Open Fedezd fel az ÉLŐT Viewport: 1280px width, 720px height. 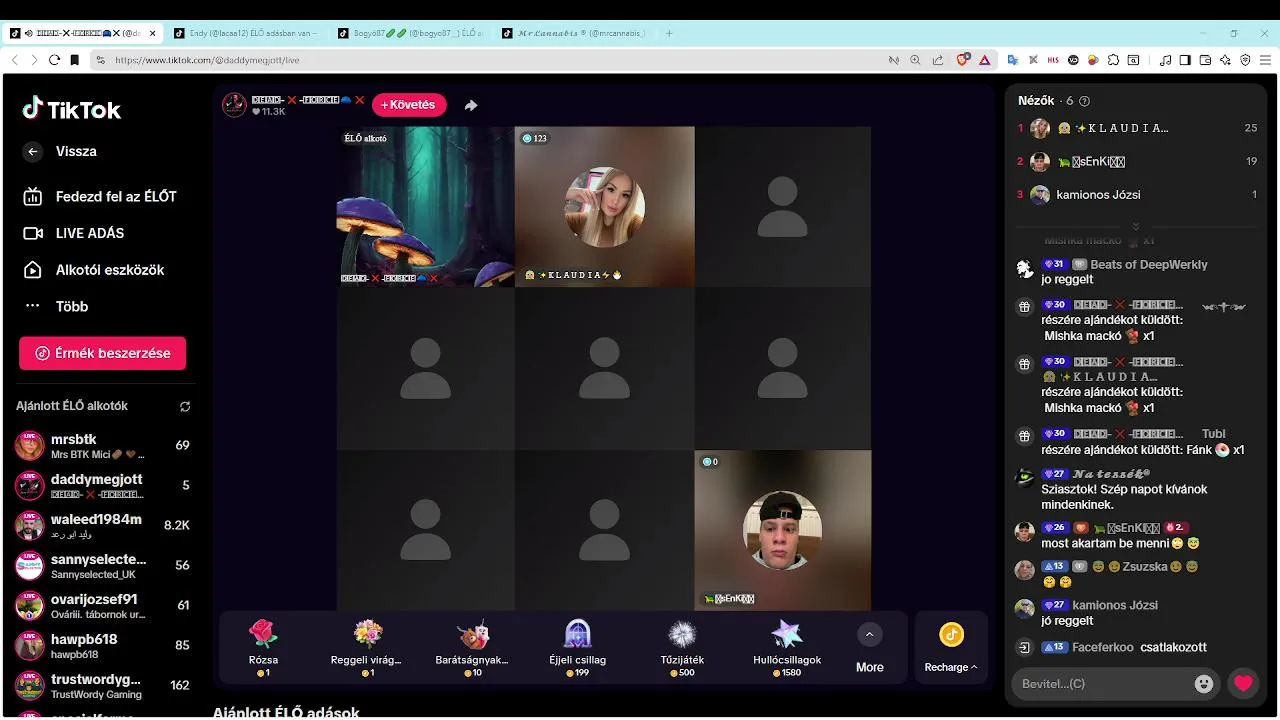tap(100, 197)
